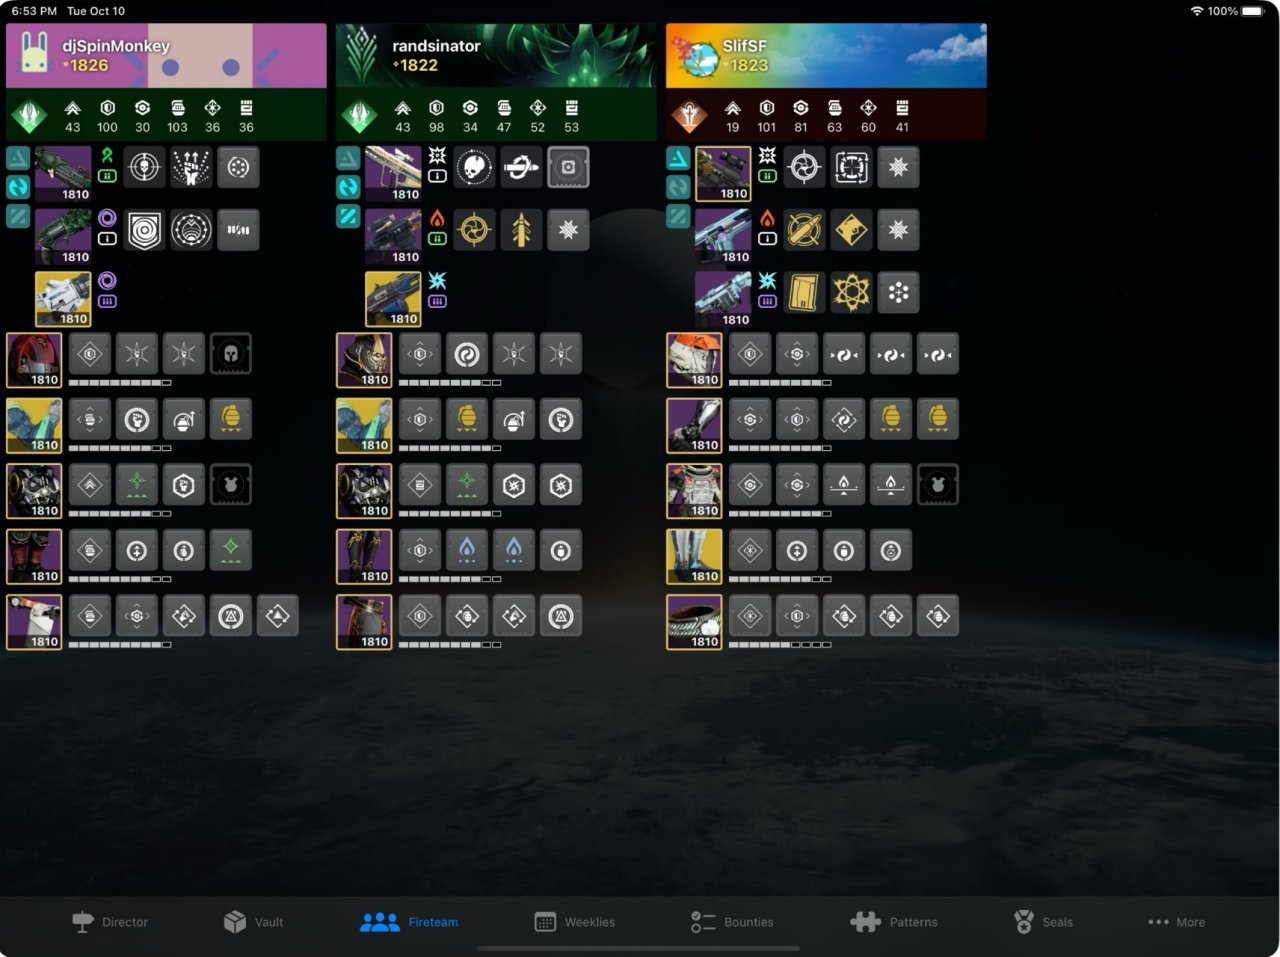Select grenade mod on randsinator's gauntlets row
Viewport: 1280px width, 957px height.
click(467, 419)
